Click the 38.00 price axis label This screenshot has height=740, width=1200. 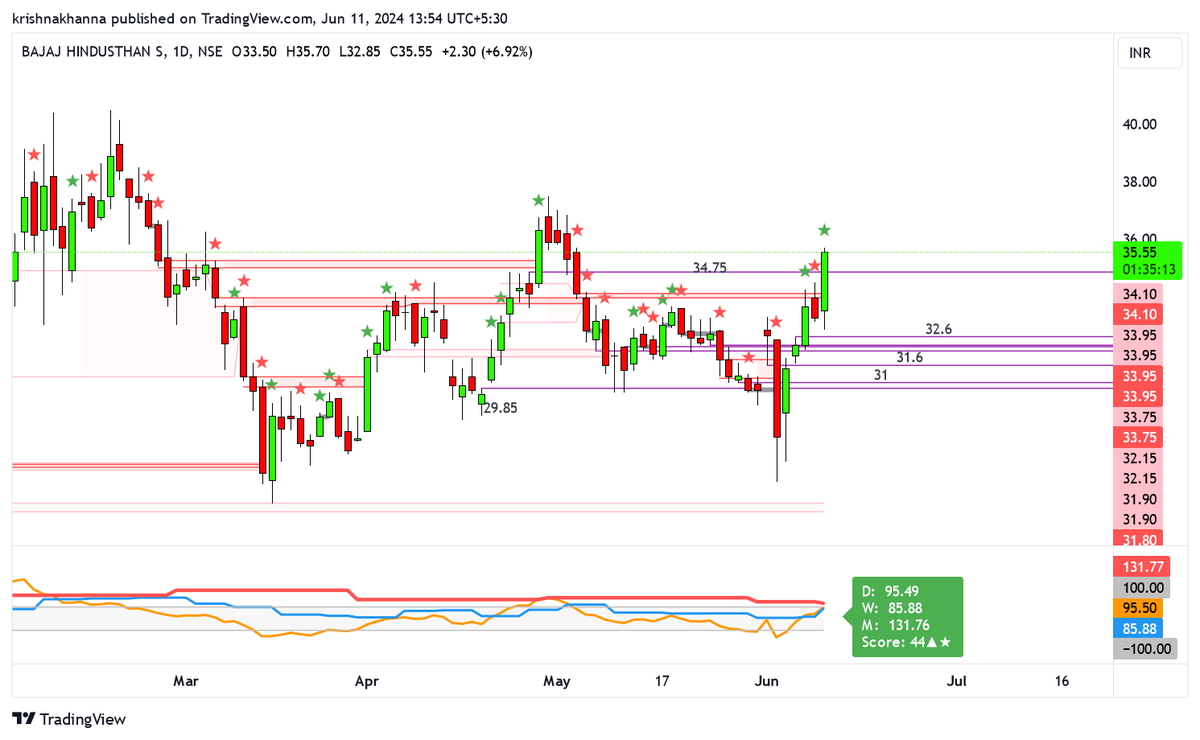tap(1139, 182)
